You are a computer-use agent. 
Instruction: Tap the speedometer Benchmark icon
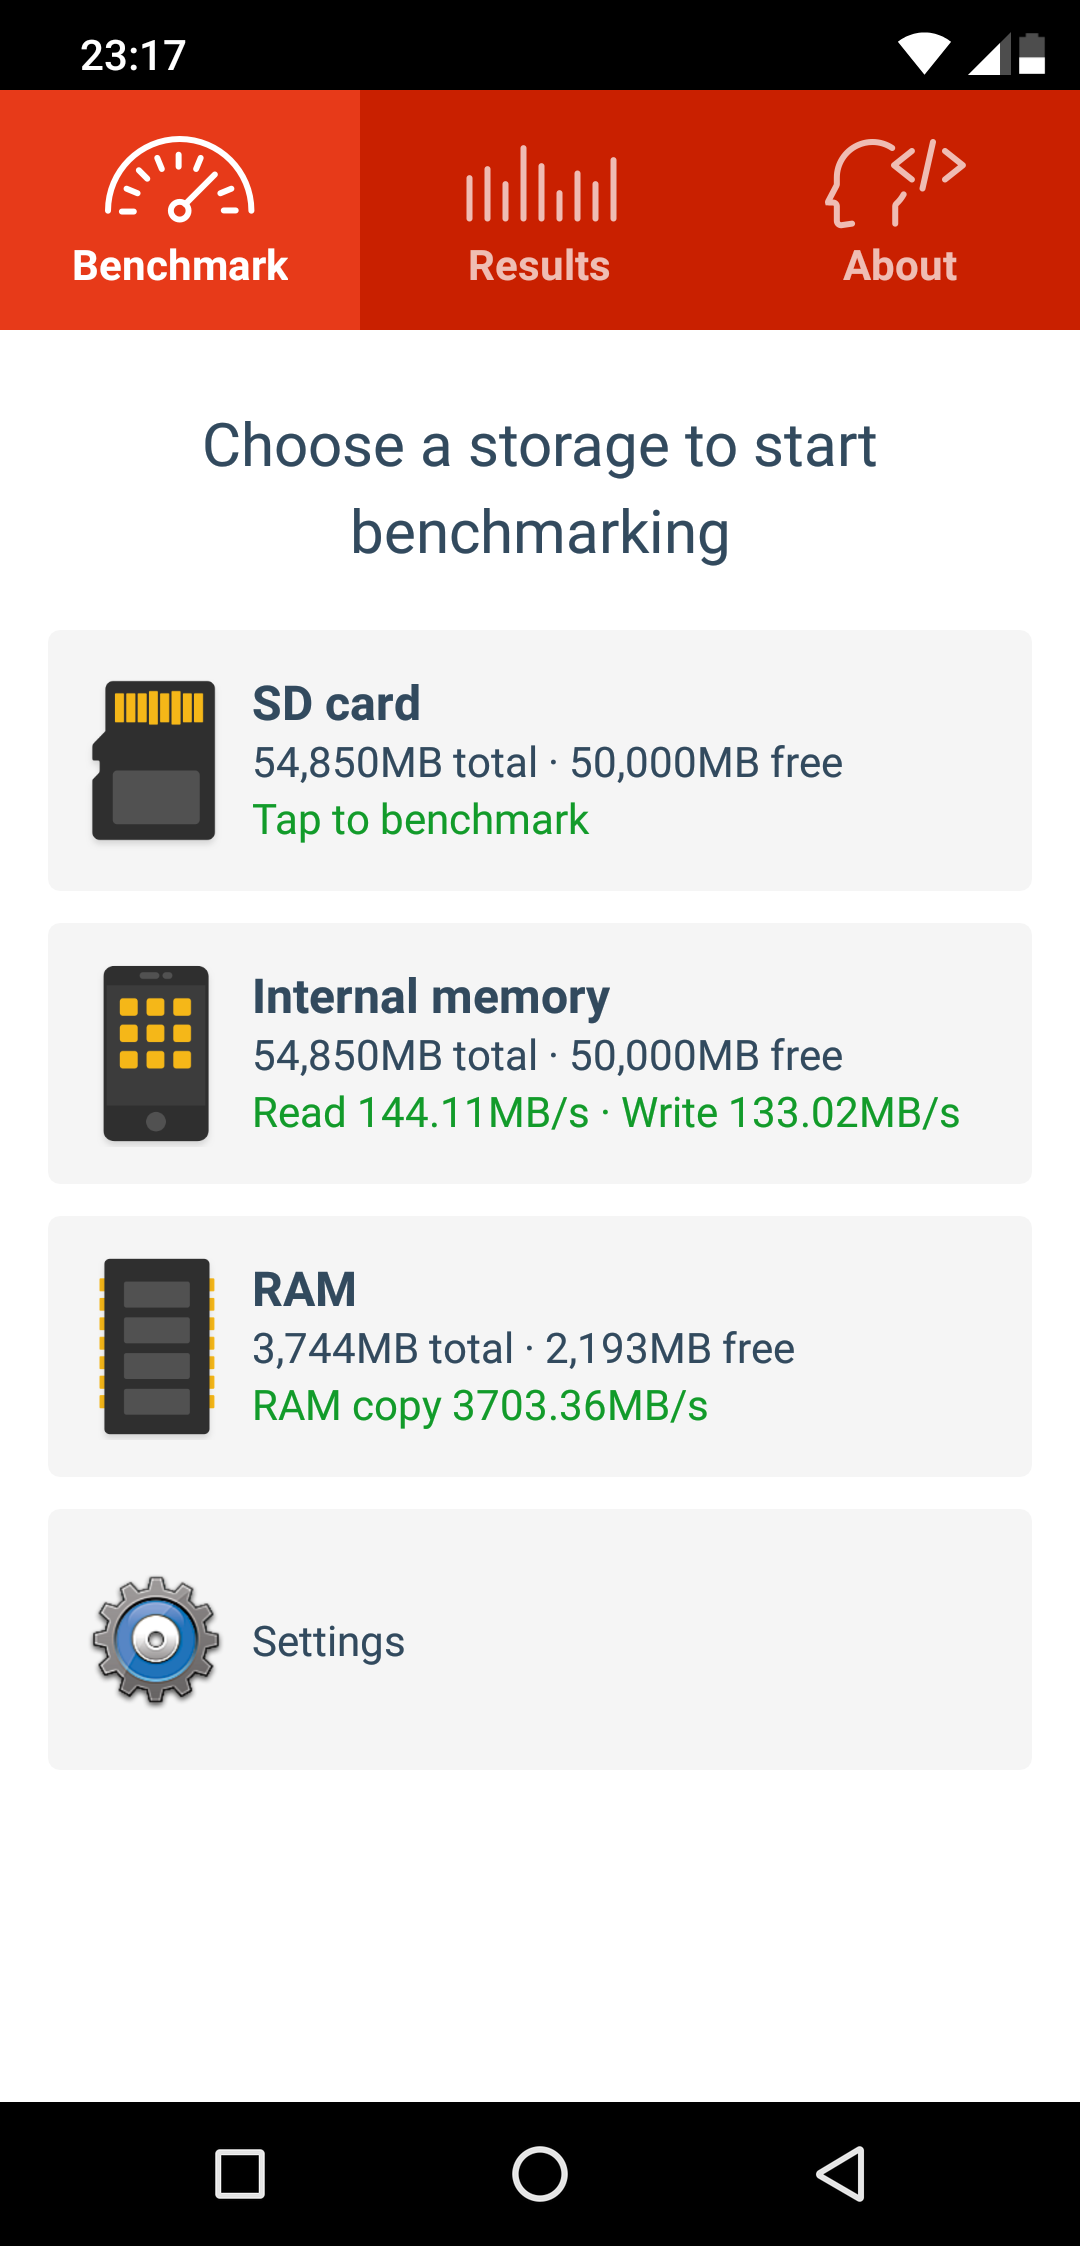180,179
